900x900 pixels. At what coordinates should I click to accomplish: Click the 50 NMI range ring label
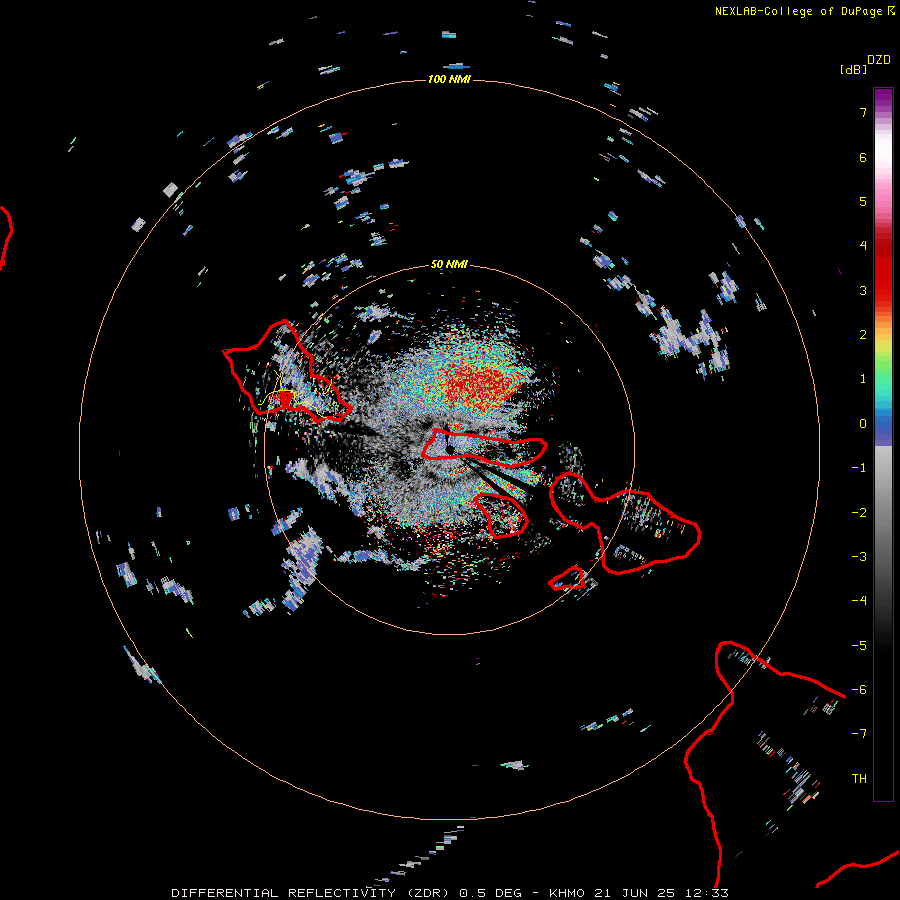[x=449, y=265]
